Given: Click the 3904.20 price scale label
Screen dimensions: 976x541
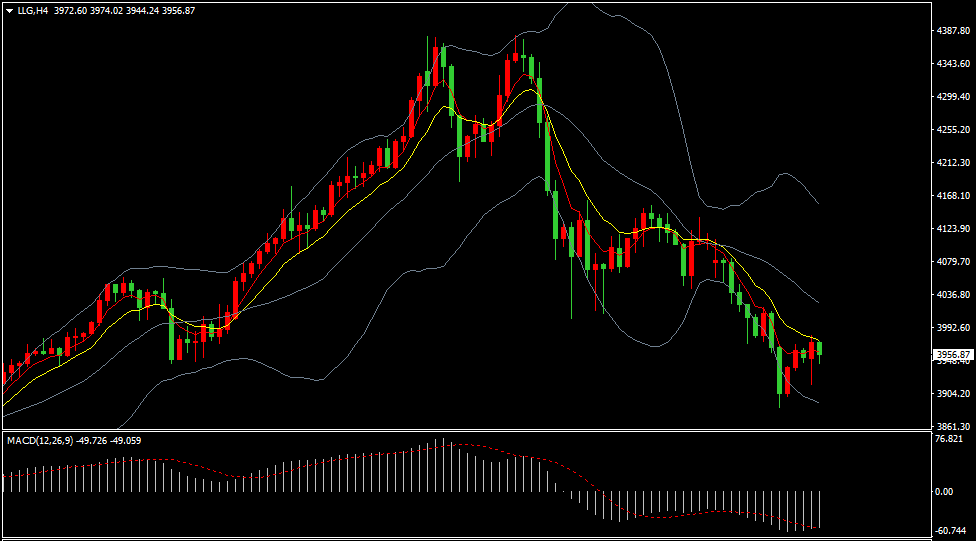Looking at the screenshot, I should click(x=952, y=394).
